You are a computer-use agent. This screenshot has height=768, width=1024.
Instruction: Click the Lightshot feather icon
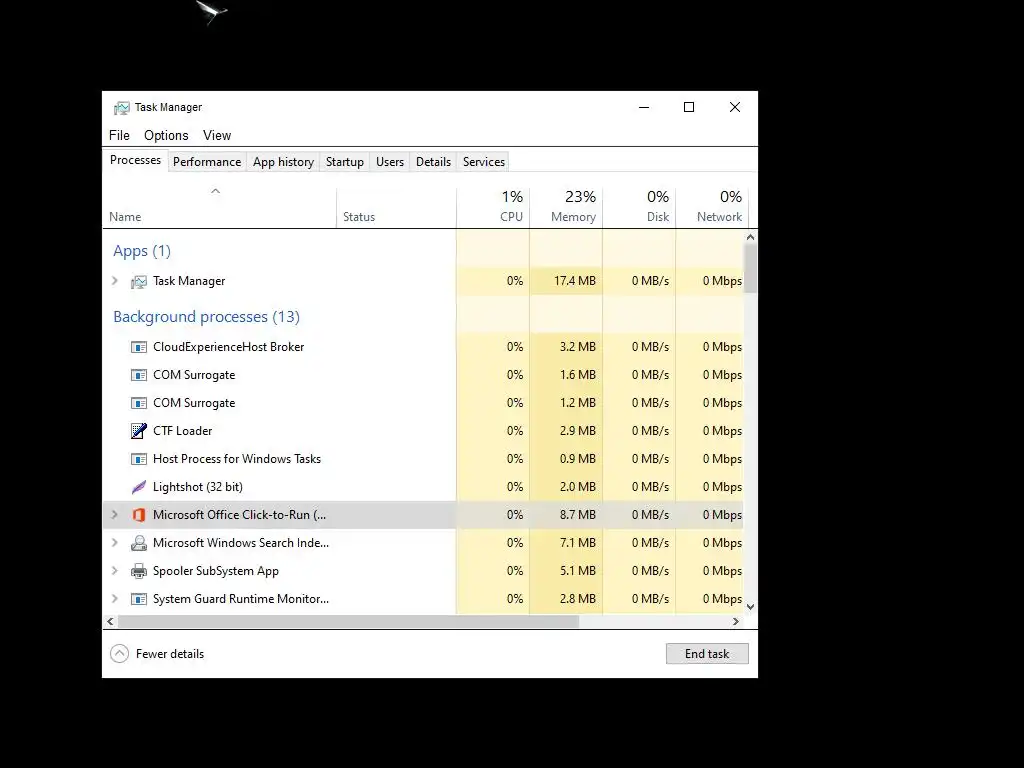point(138,487)
